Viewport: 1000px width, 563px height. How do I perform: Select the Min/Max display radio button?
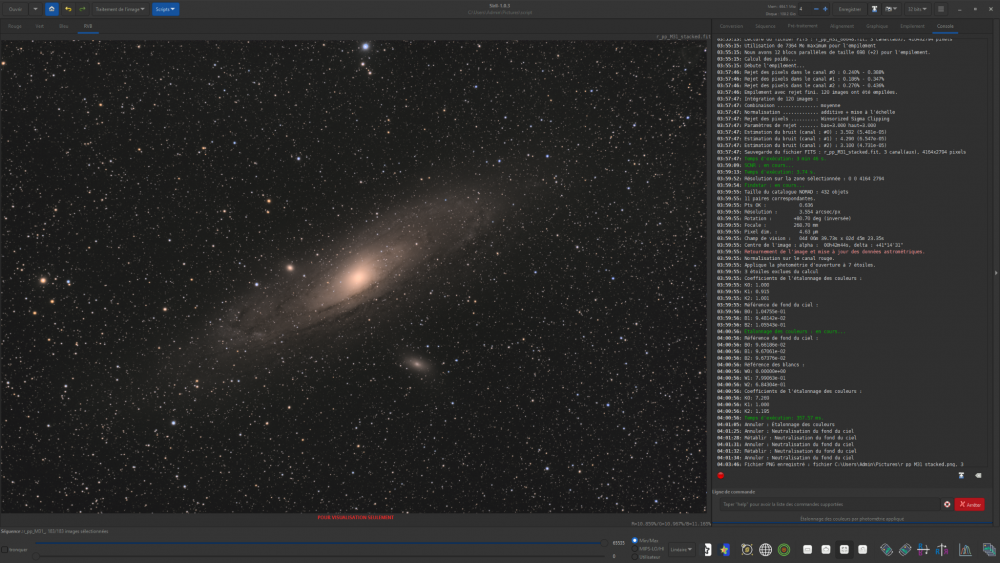coord(635,541)
